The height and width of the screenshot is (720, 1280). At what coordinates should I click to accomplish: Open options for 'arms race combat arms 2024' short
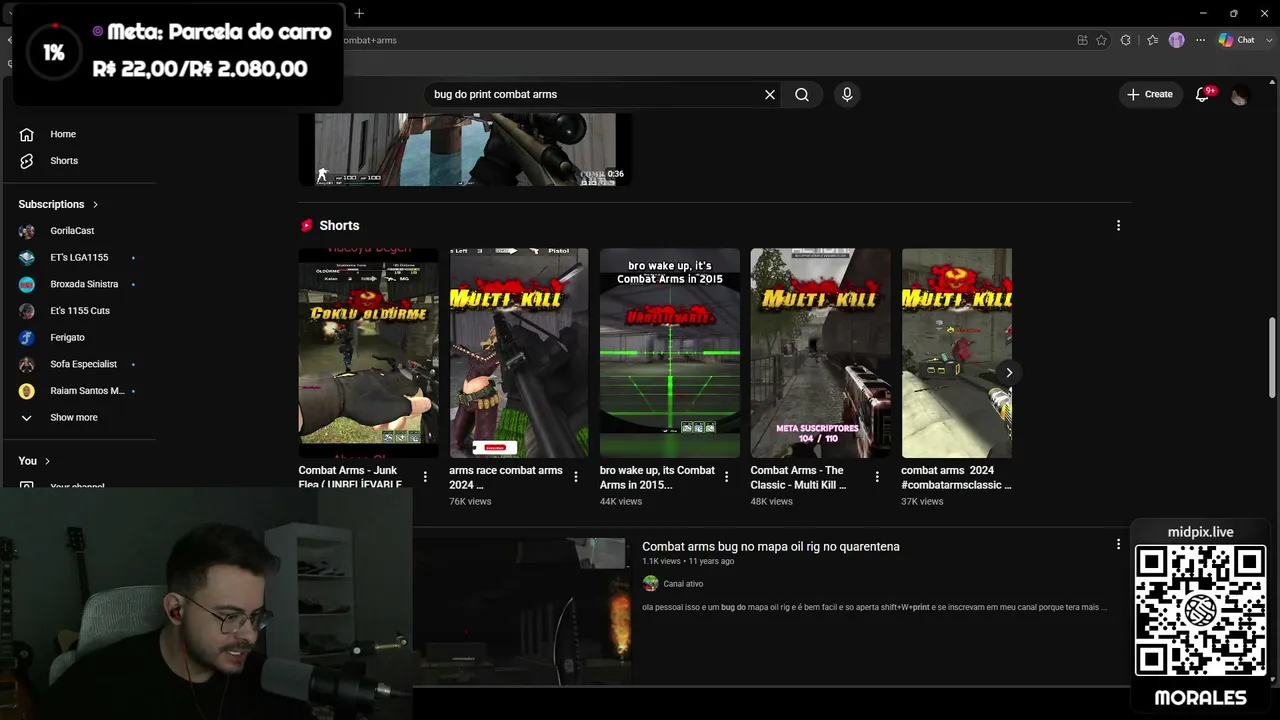(x=576, y=477)
